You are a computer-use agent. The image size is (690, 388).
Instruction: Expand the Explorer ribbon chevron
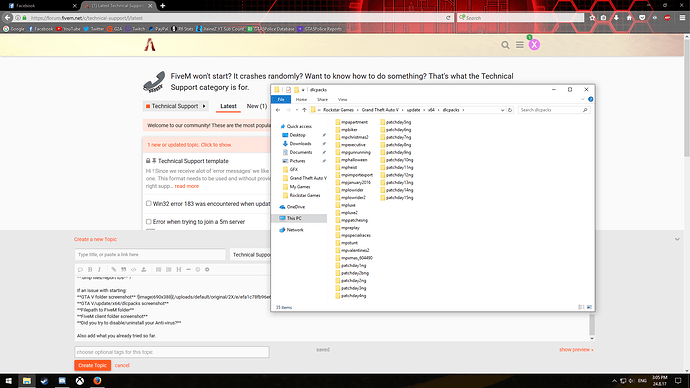point(583,99)
